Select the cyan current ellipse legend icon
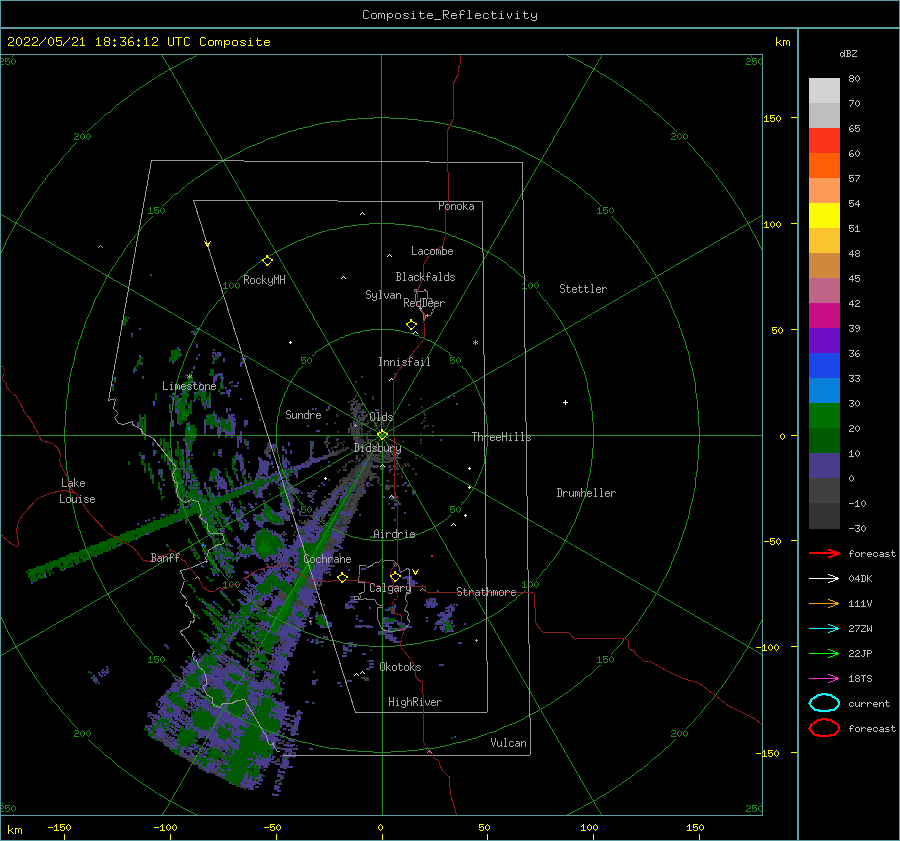The height and width of the screenshot is (841, 900). (x=824, y=703)
